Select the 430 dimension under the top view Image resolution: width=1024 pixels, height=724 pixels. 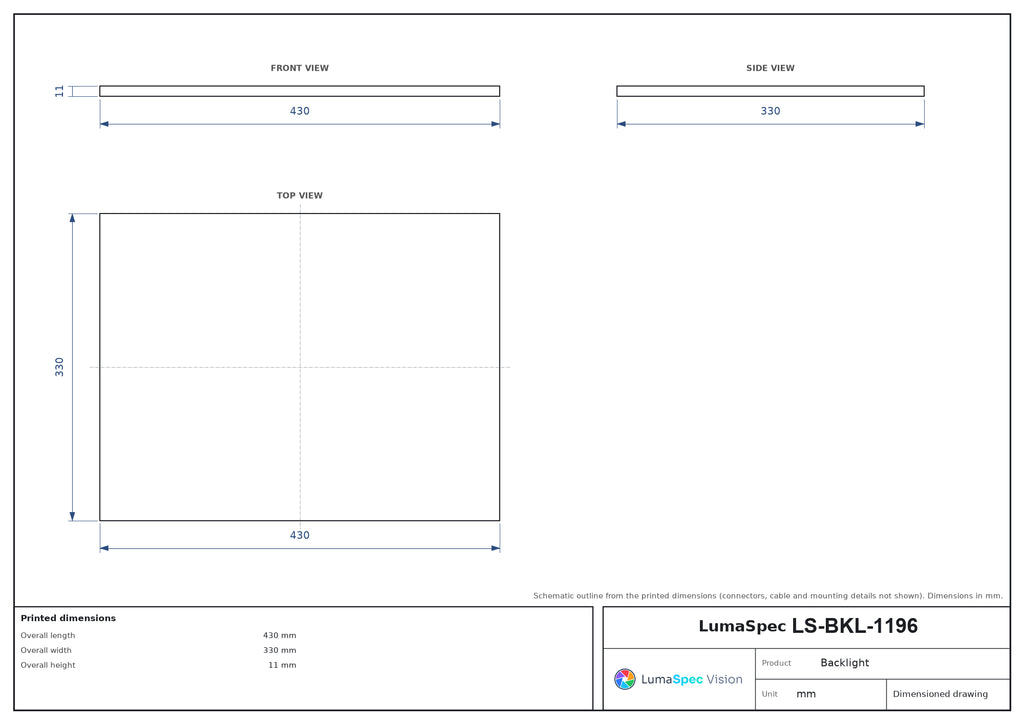[x=300, y=535]
